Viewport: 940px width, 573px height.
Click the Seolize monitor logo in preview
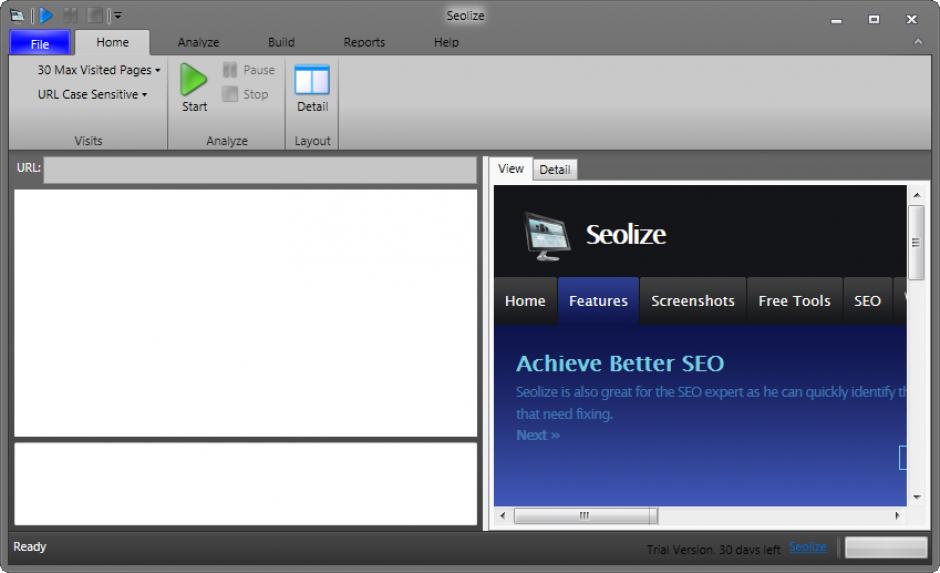click(x=546, y=236)
